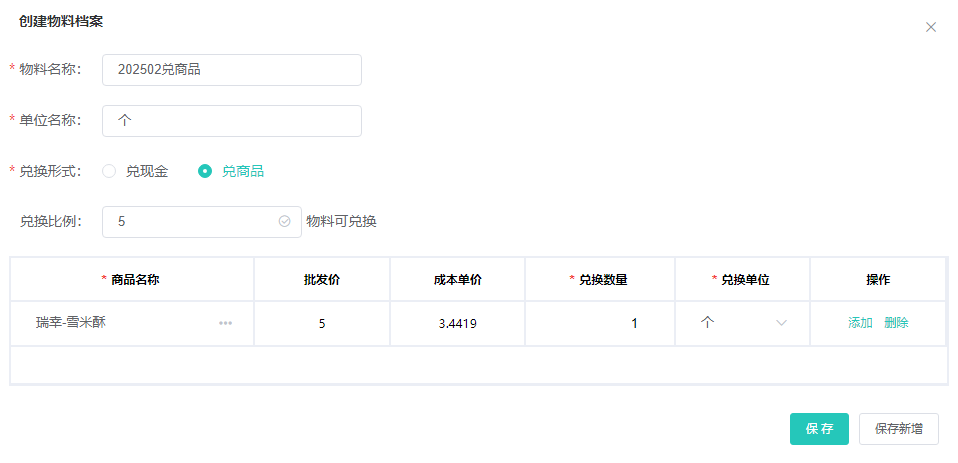Select the 兑商品 radio option
The height and width of the screenshot is (463, 958).
205,171
